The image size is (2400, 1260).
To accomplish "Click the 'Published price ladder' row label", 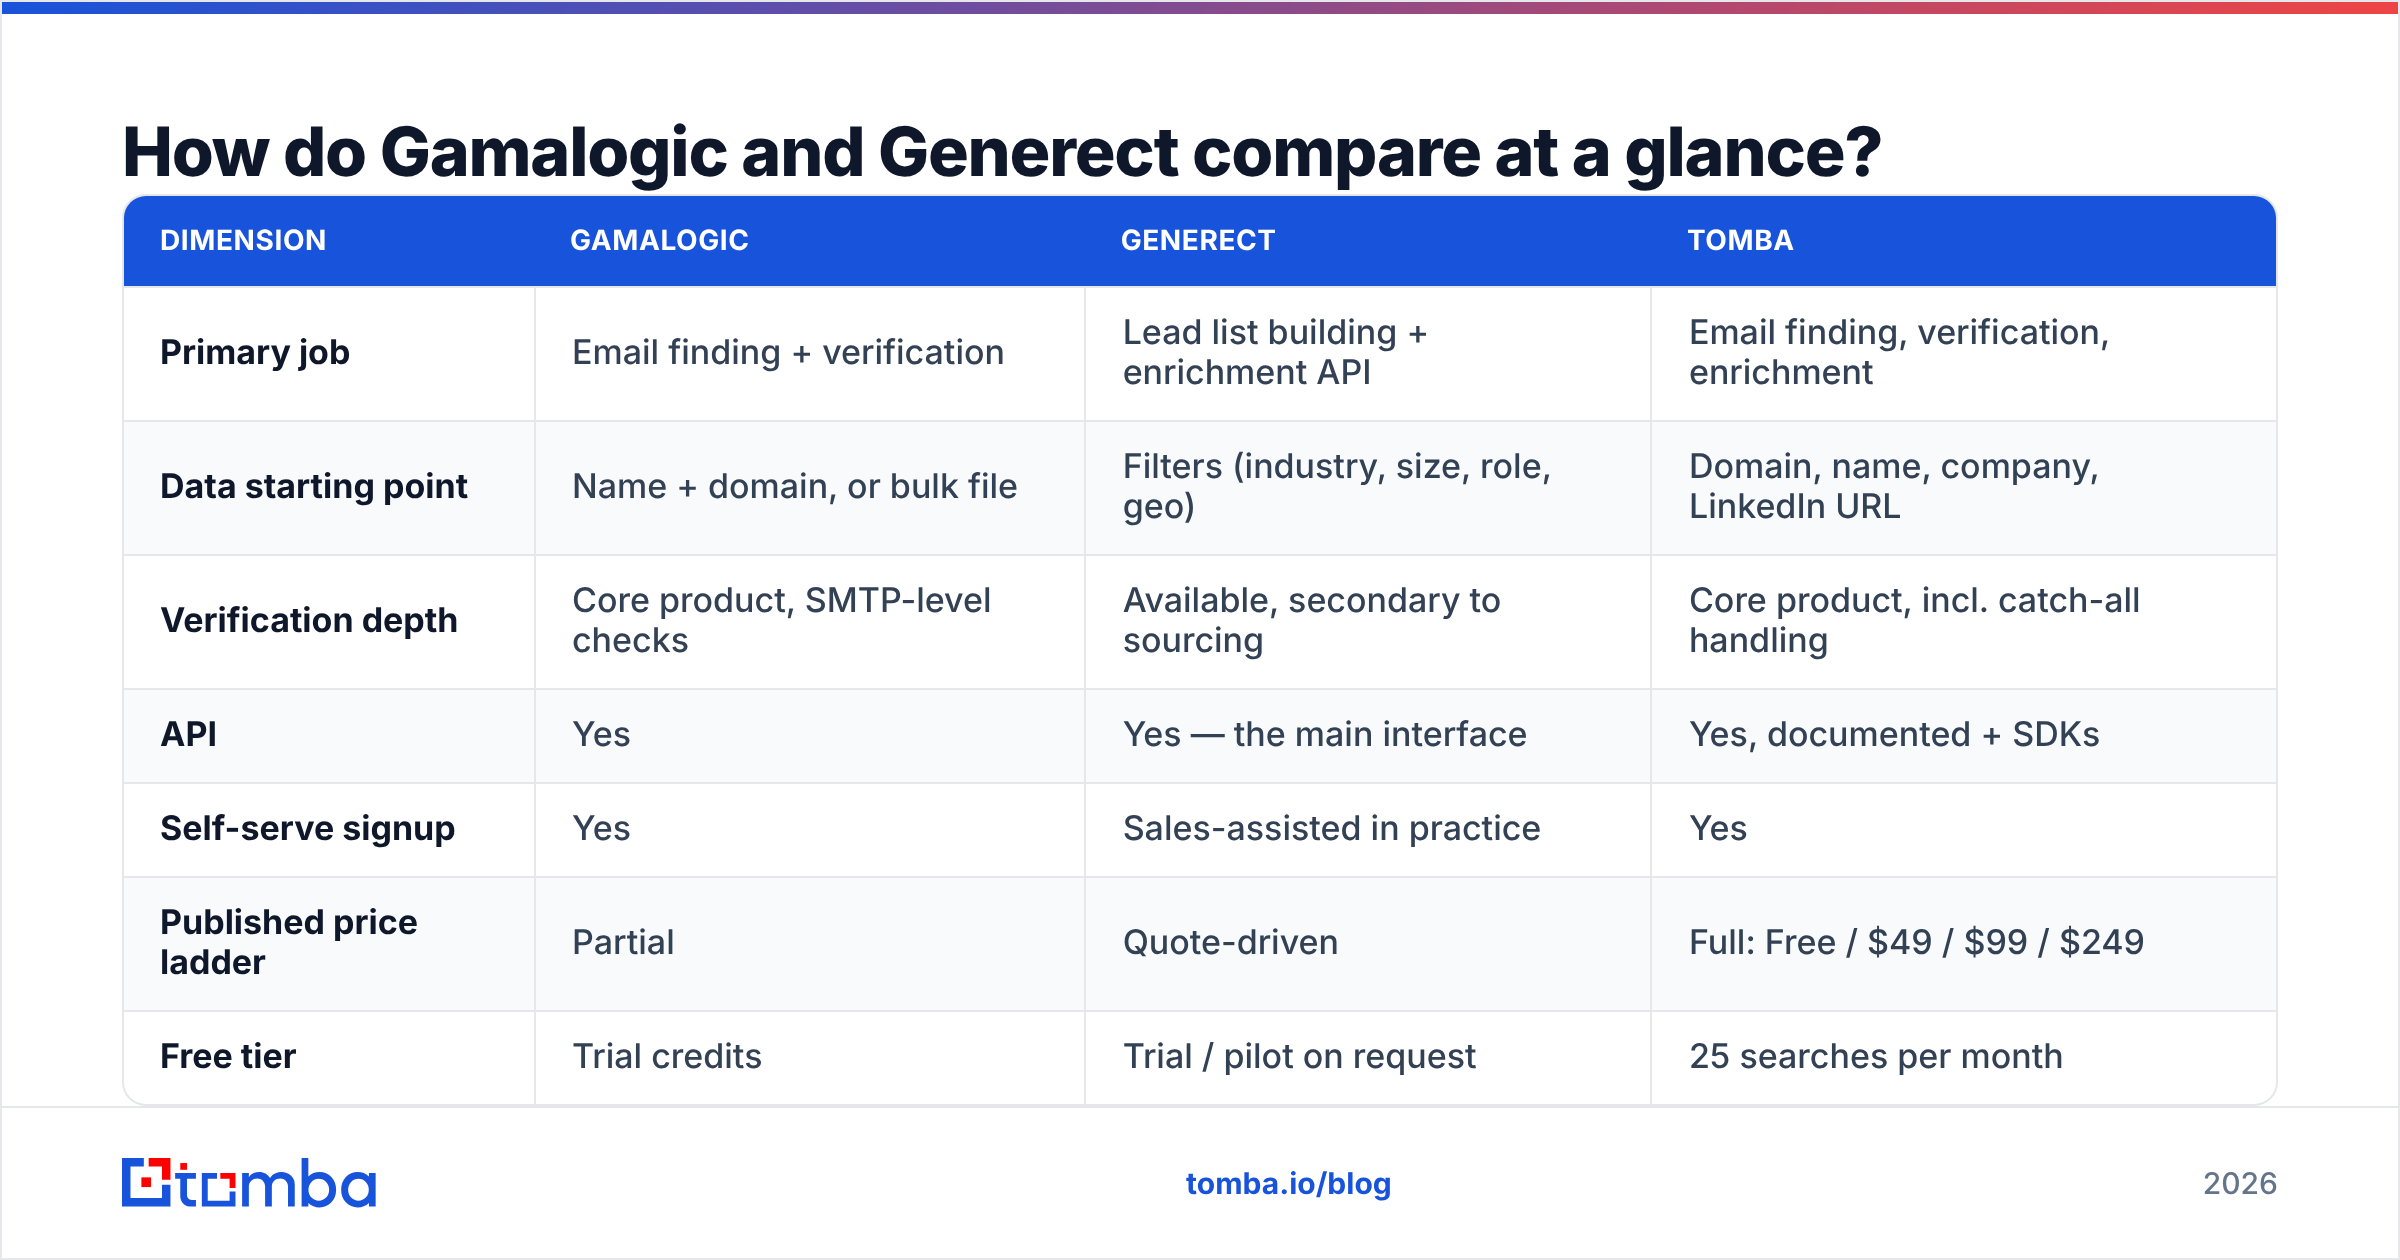I will (289, 942).
